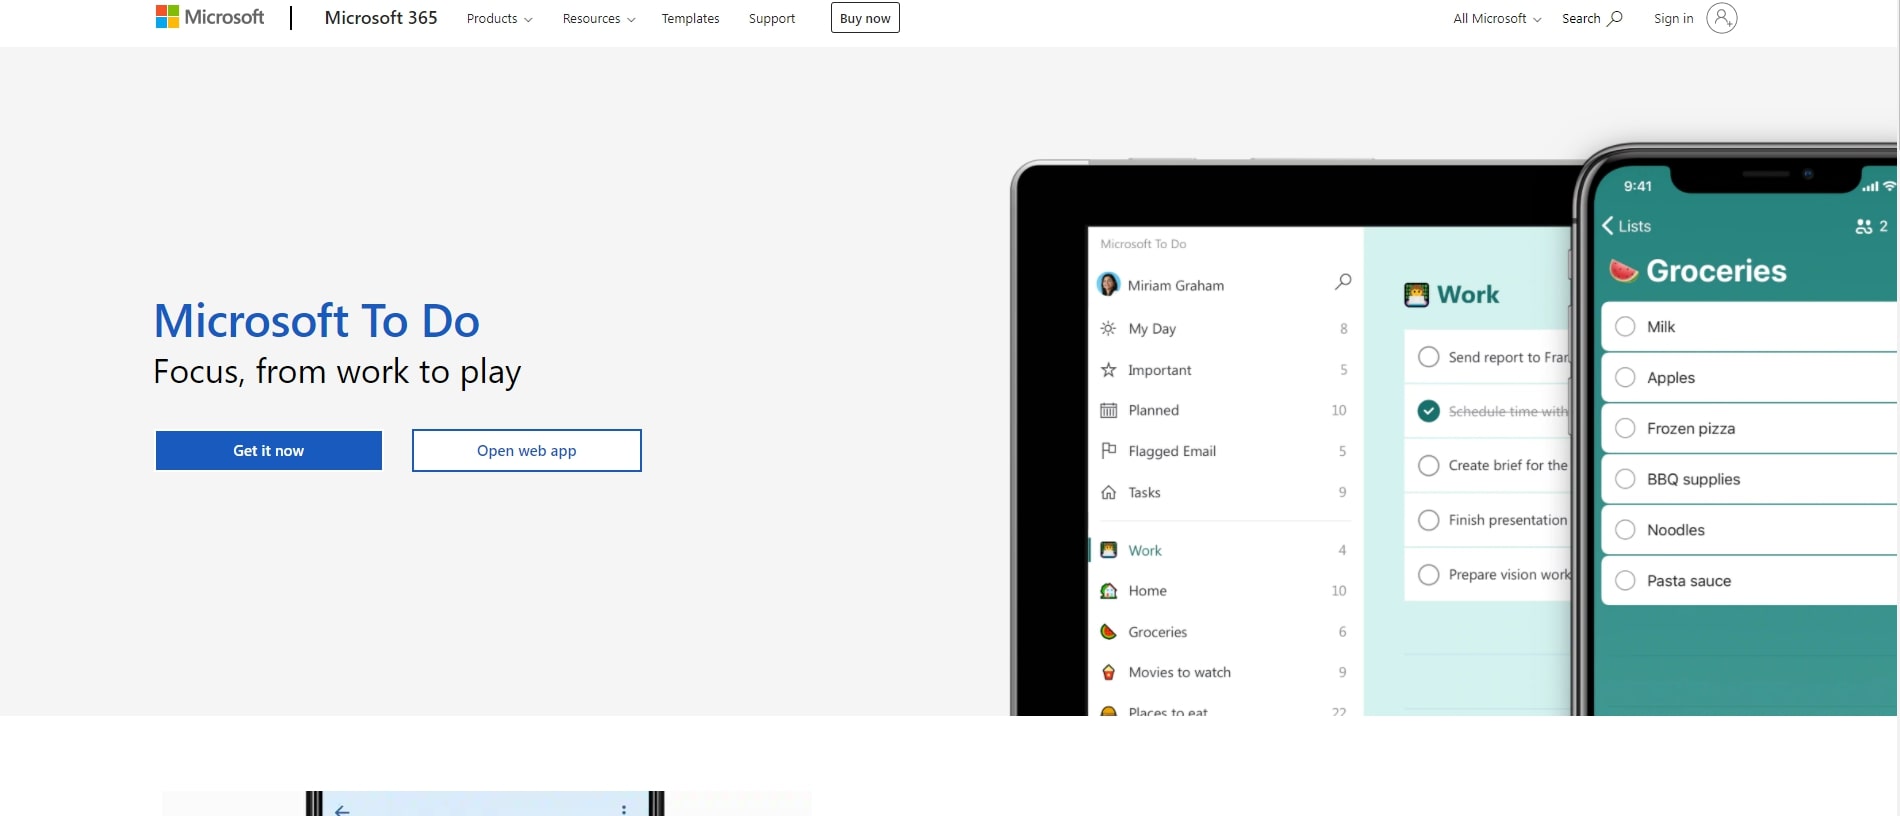Screen dimensions: 1900x816
Task: Click the Planned calendar icon
Action: pyautogui.click(x=1108, y=410)
